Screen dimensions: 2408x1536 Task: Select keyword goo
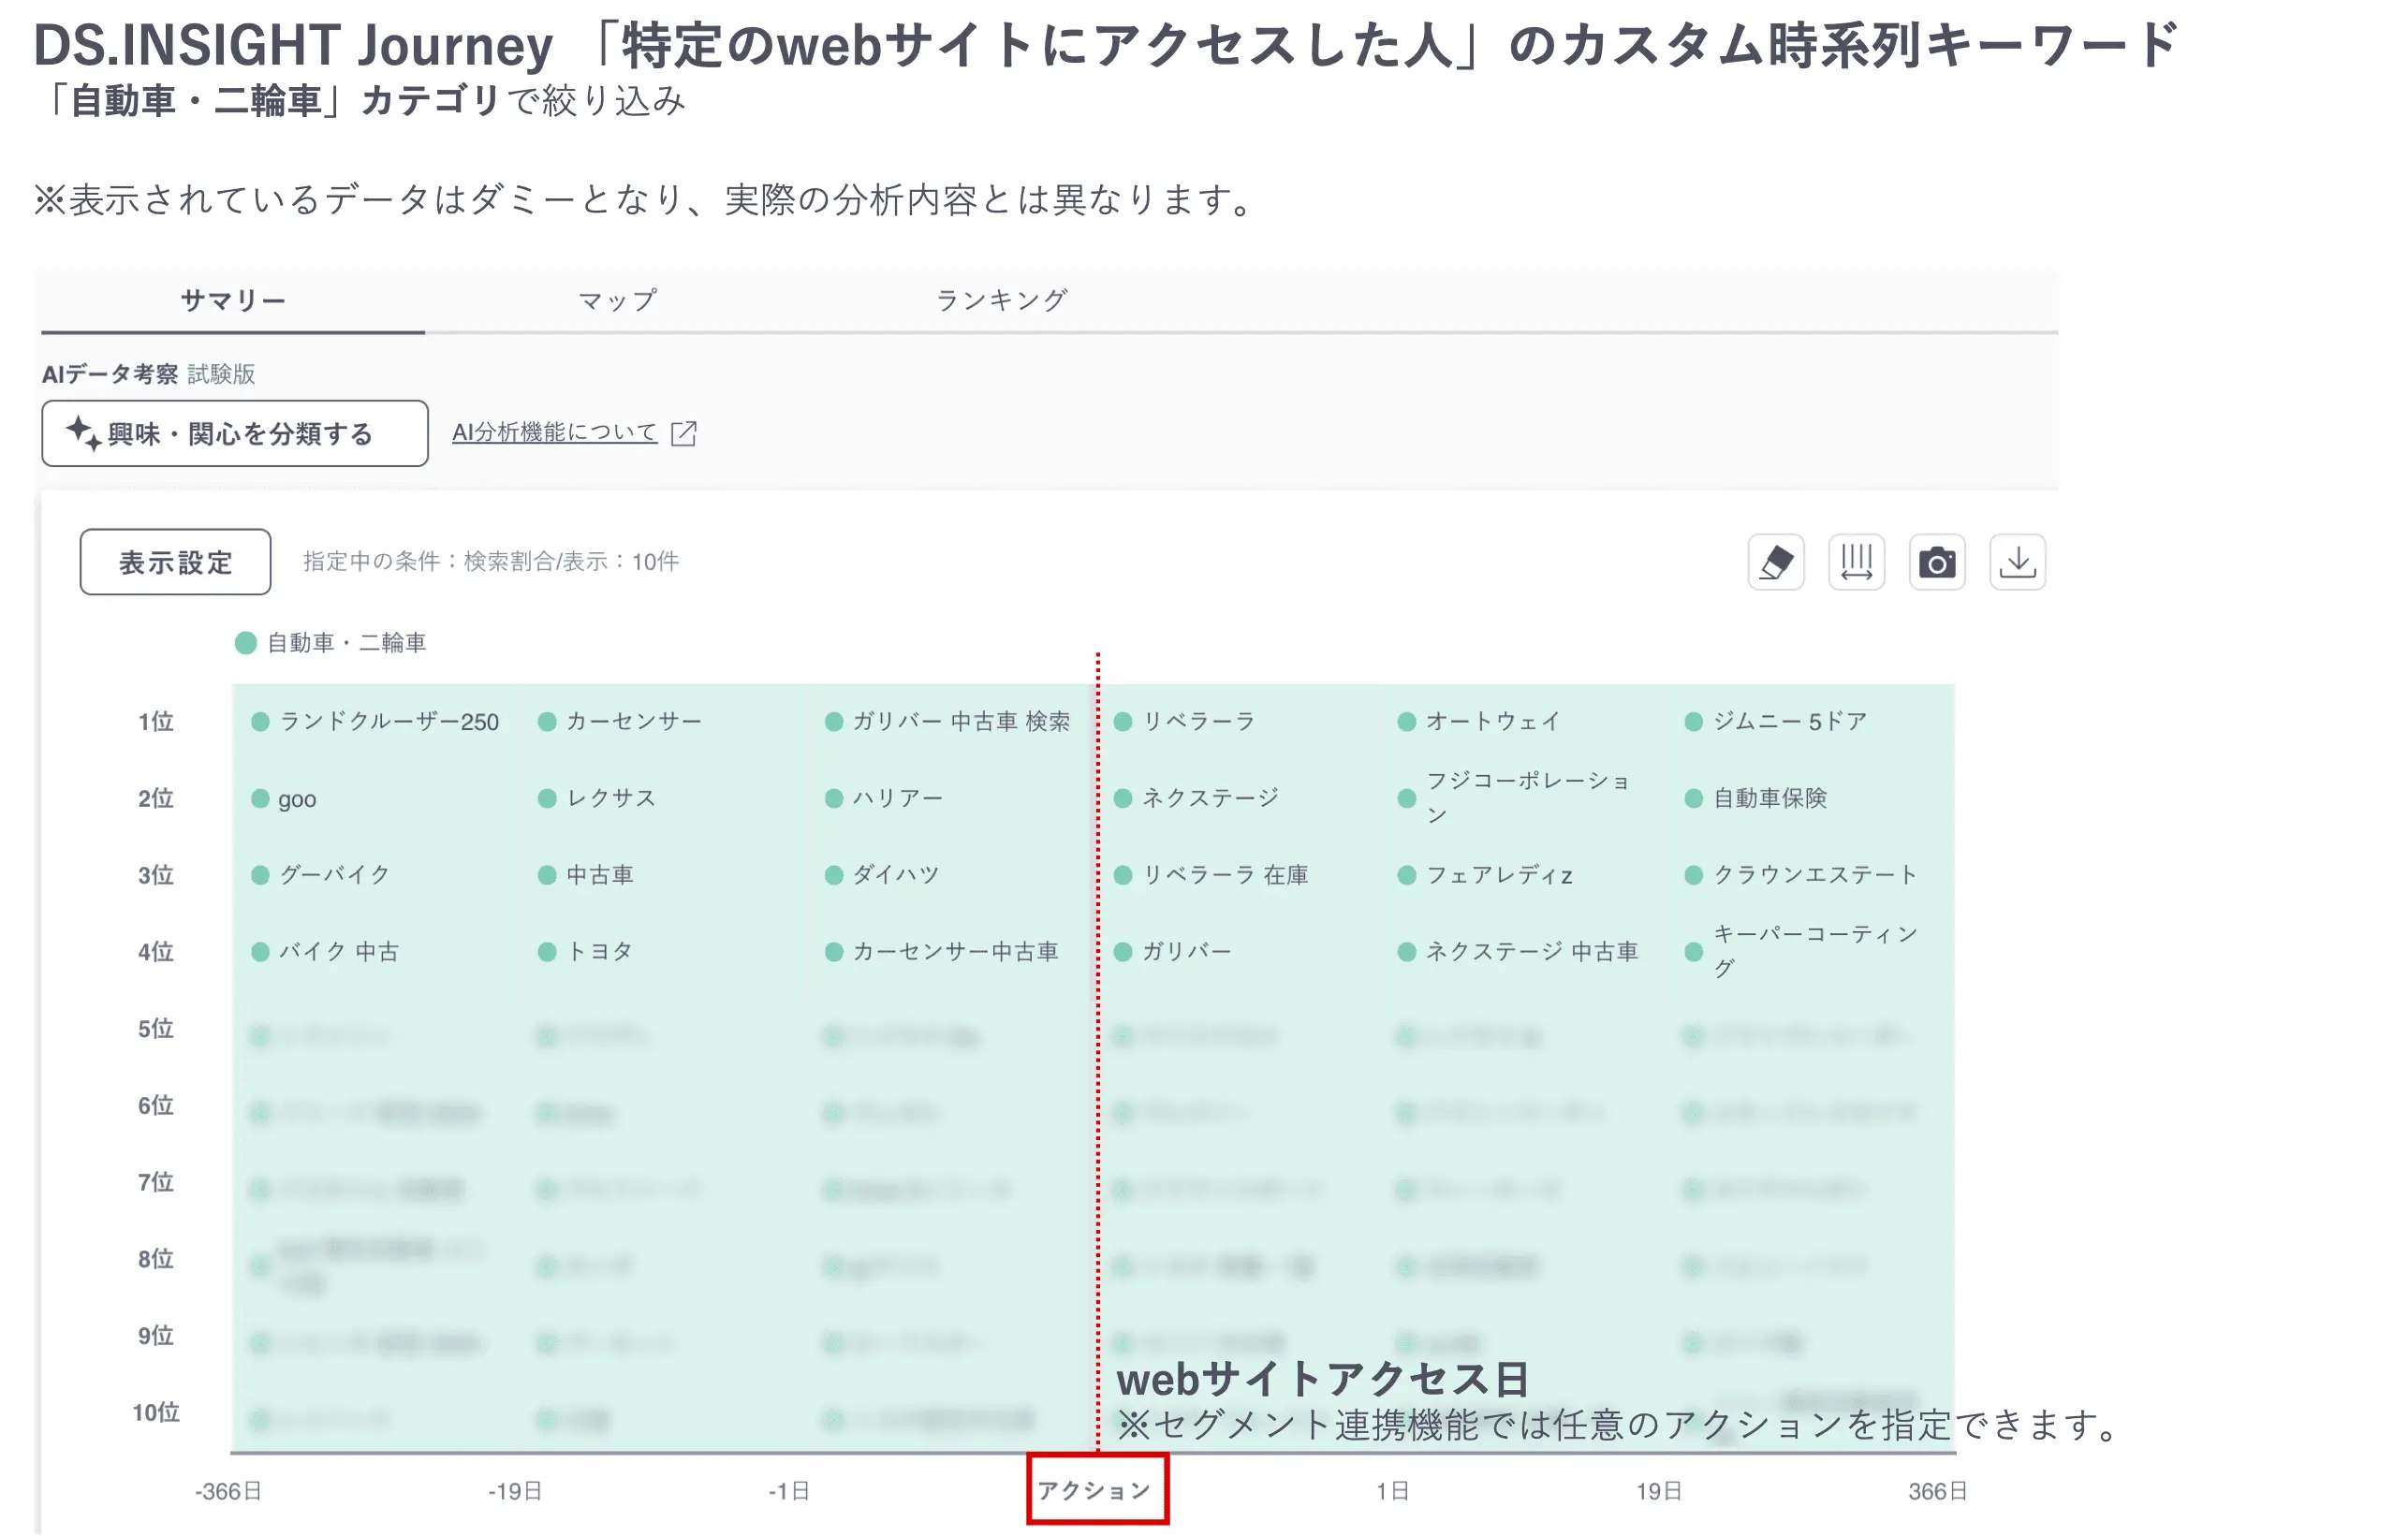(x=297, y=799)
